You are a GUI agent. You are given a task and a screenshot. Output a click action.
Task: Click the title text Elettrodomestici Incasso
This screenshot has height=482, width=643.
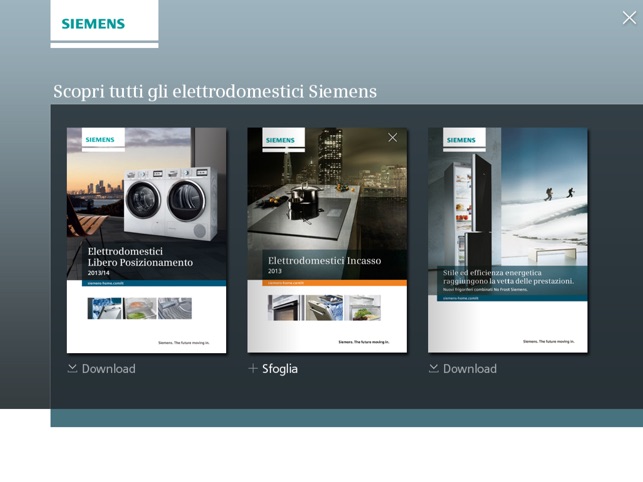tap(324, 260)
